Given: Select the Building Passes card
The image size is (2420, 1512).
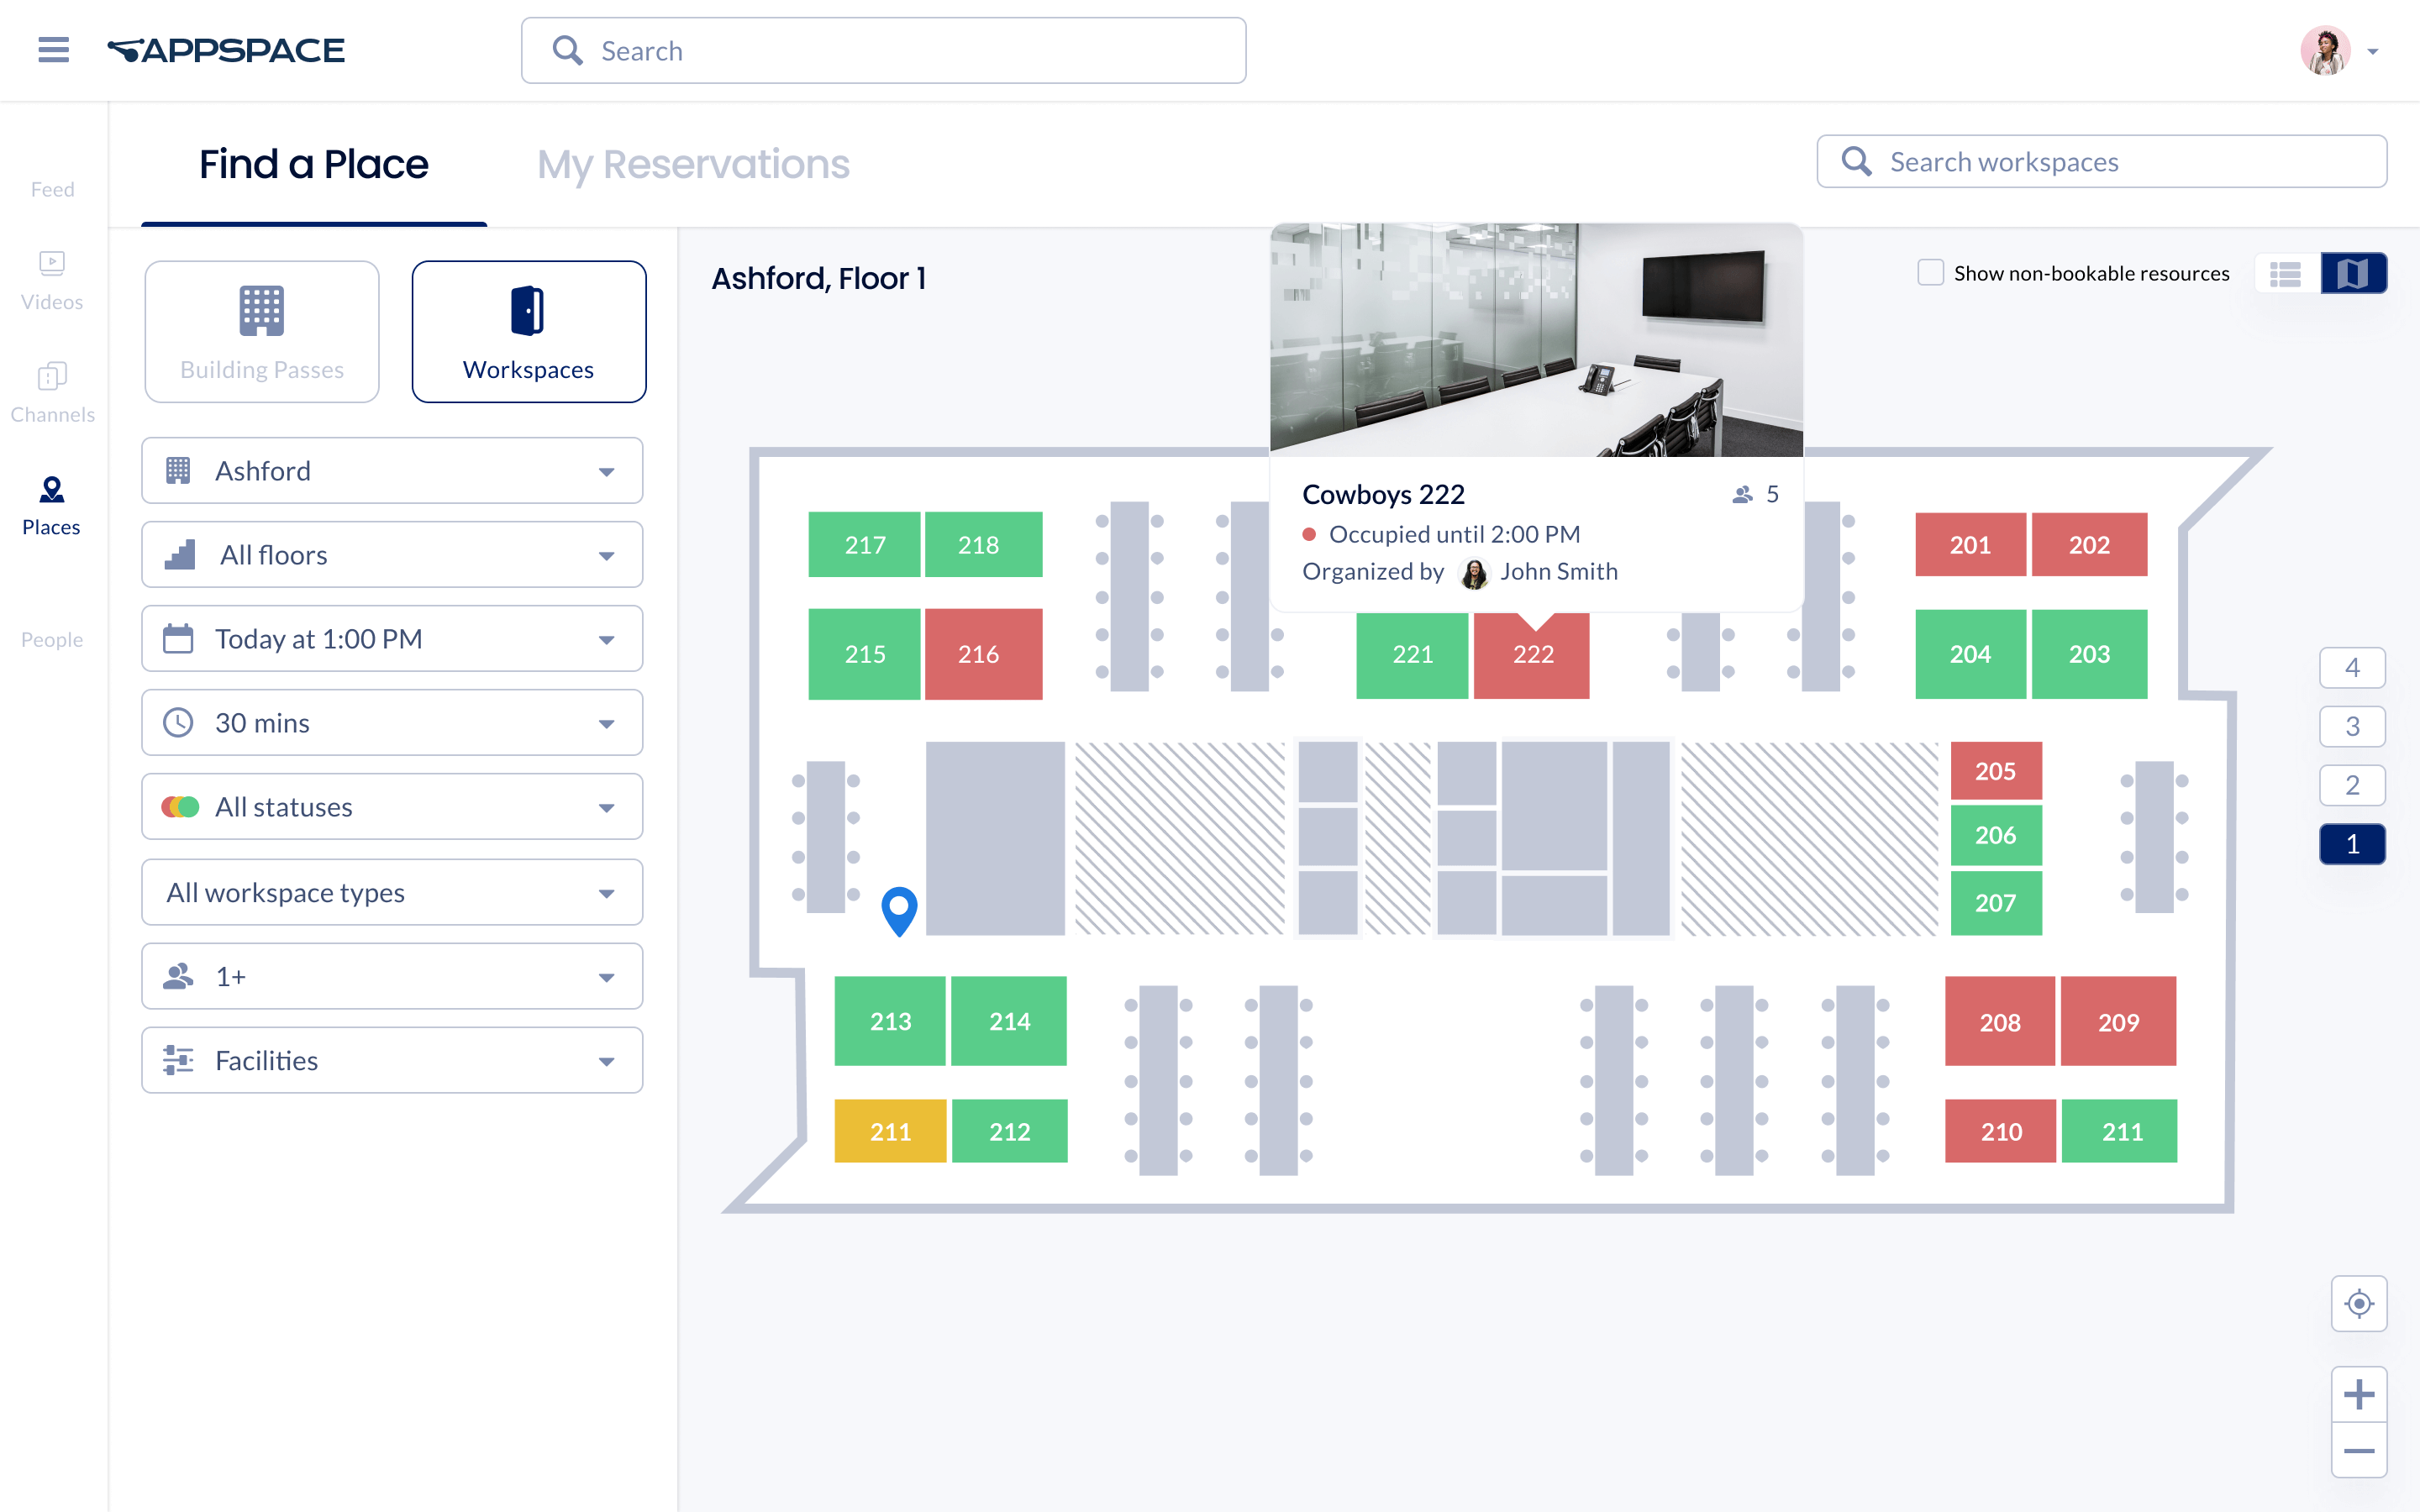Looking at the screenshot, I should pos(262,332).
